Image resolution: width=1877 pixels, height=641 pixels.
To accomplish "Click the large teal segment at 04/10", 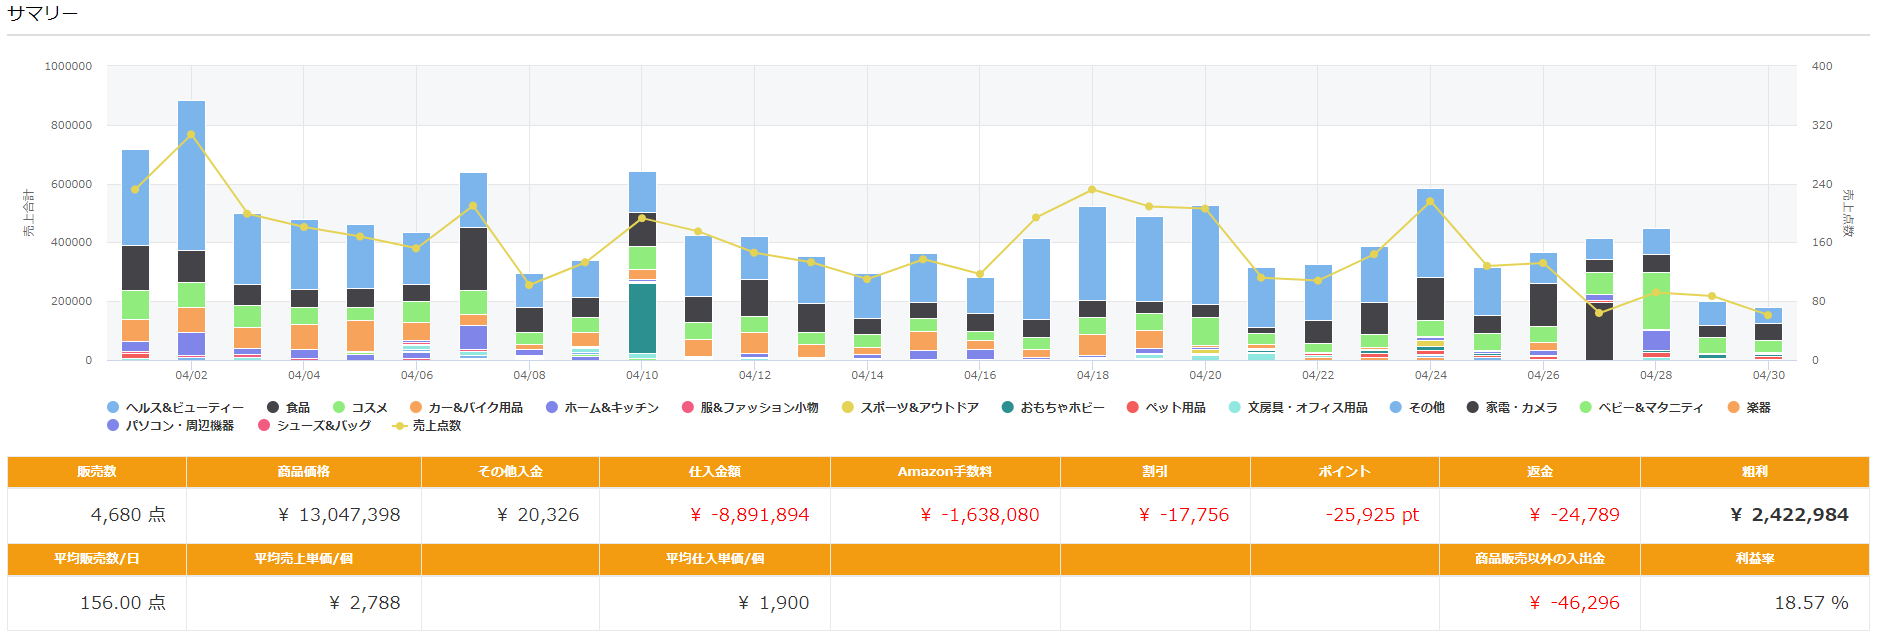I will (x=642, y=318).
